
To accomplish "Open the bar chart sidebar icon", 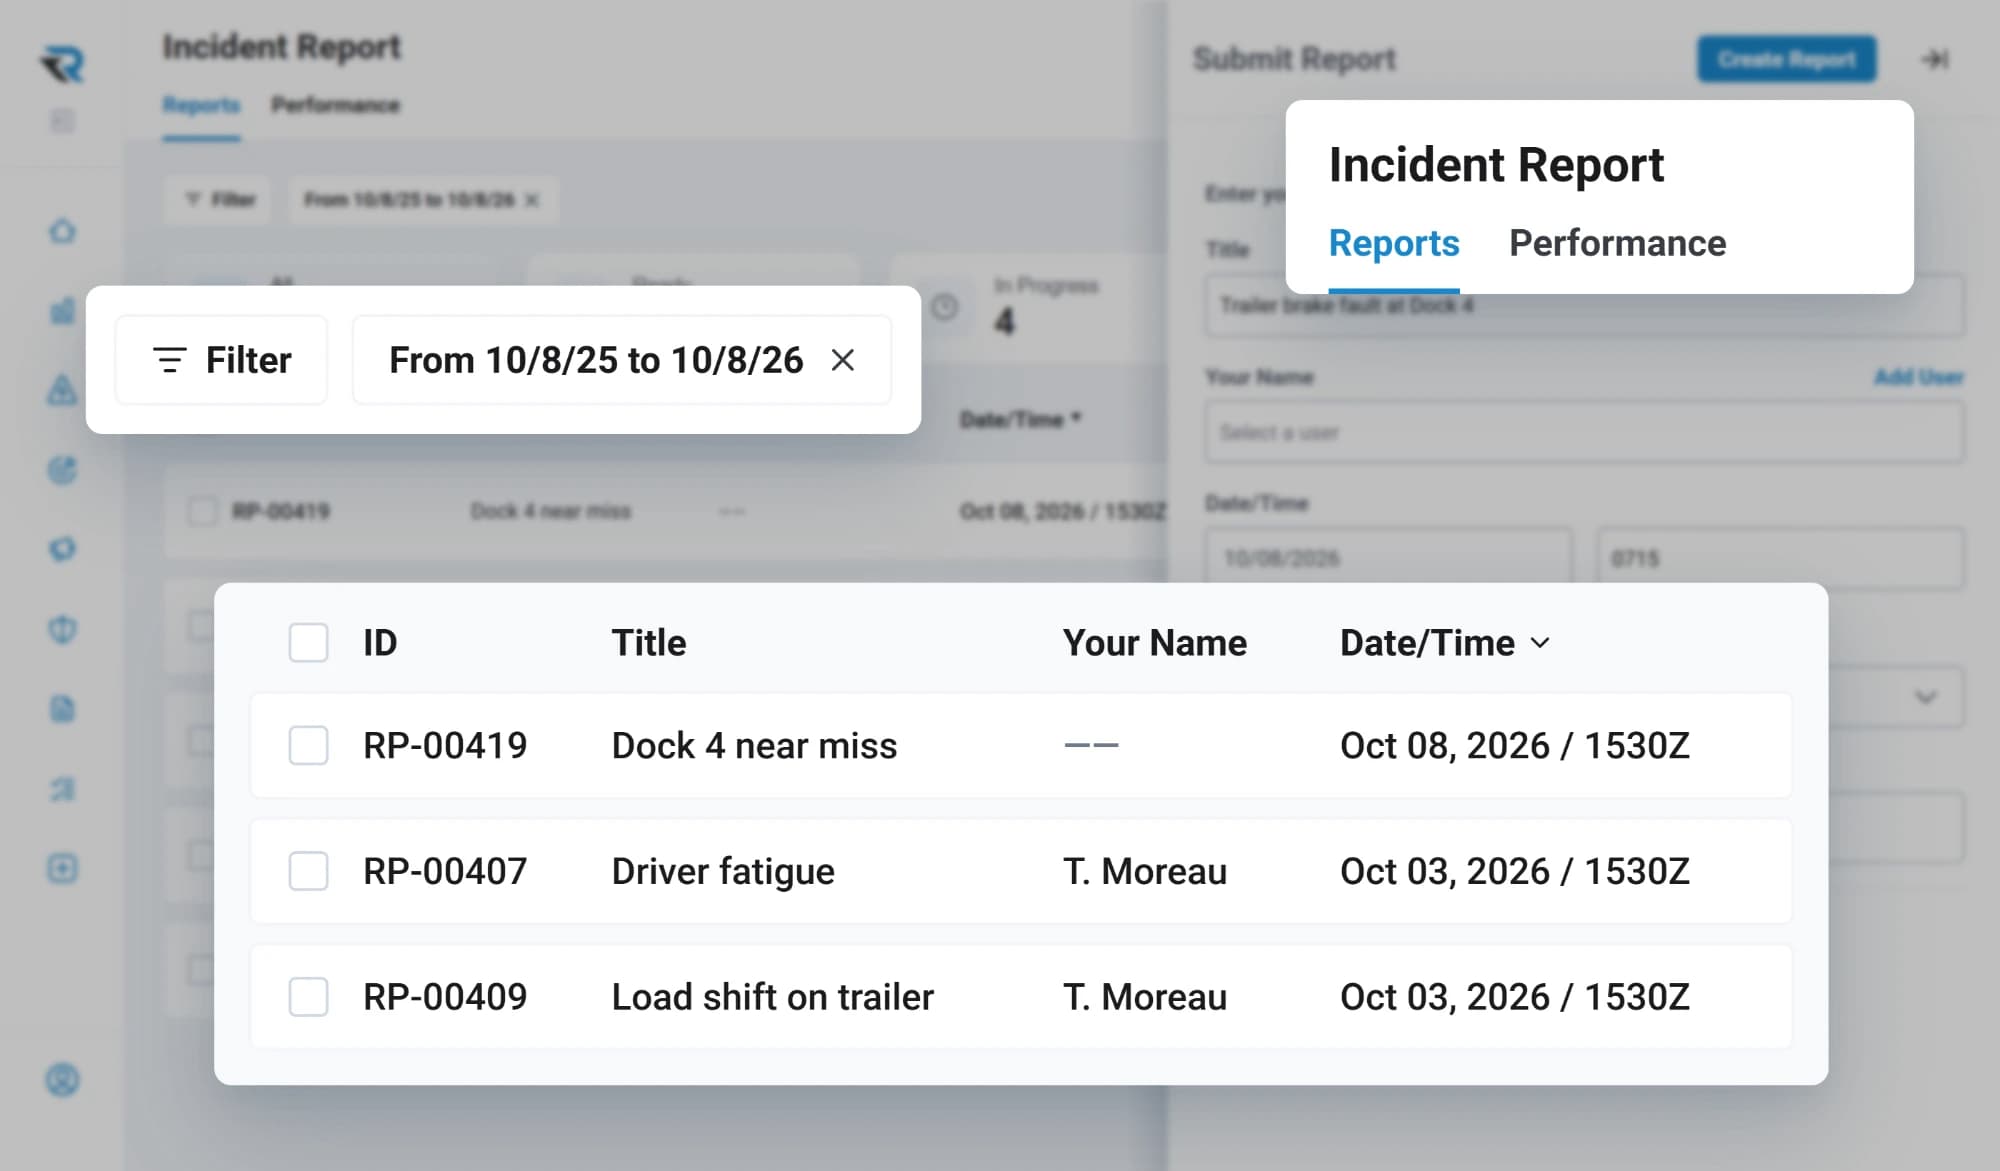I will coord(62,311).
